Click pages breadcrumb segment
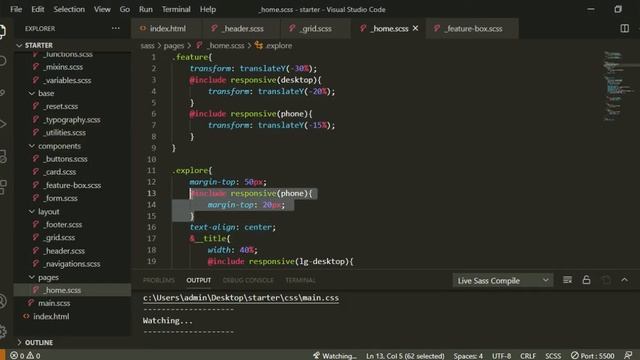The image size is (640, 360). pos(173,46)
